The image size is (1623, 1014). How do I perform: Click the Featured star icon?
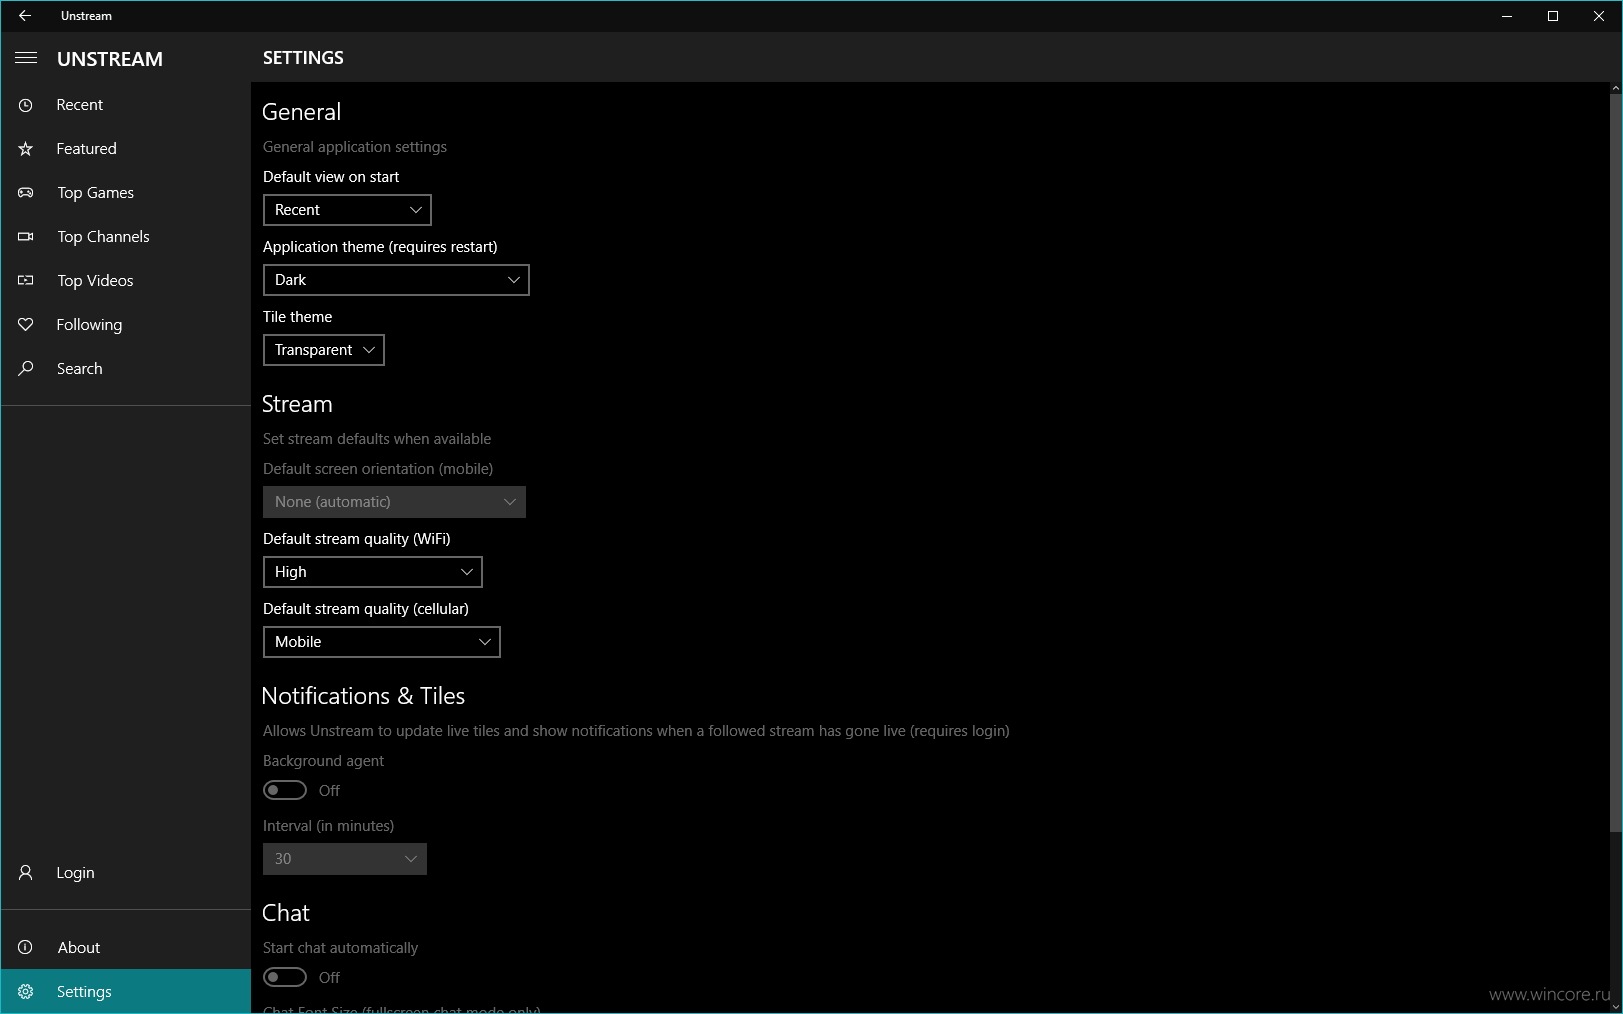click(26, 149)
